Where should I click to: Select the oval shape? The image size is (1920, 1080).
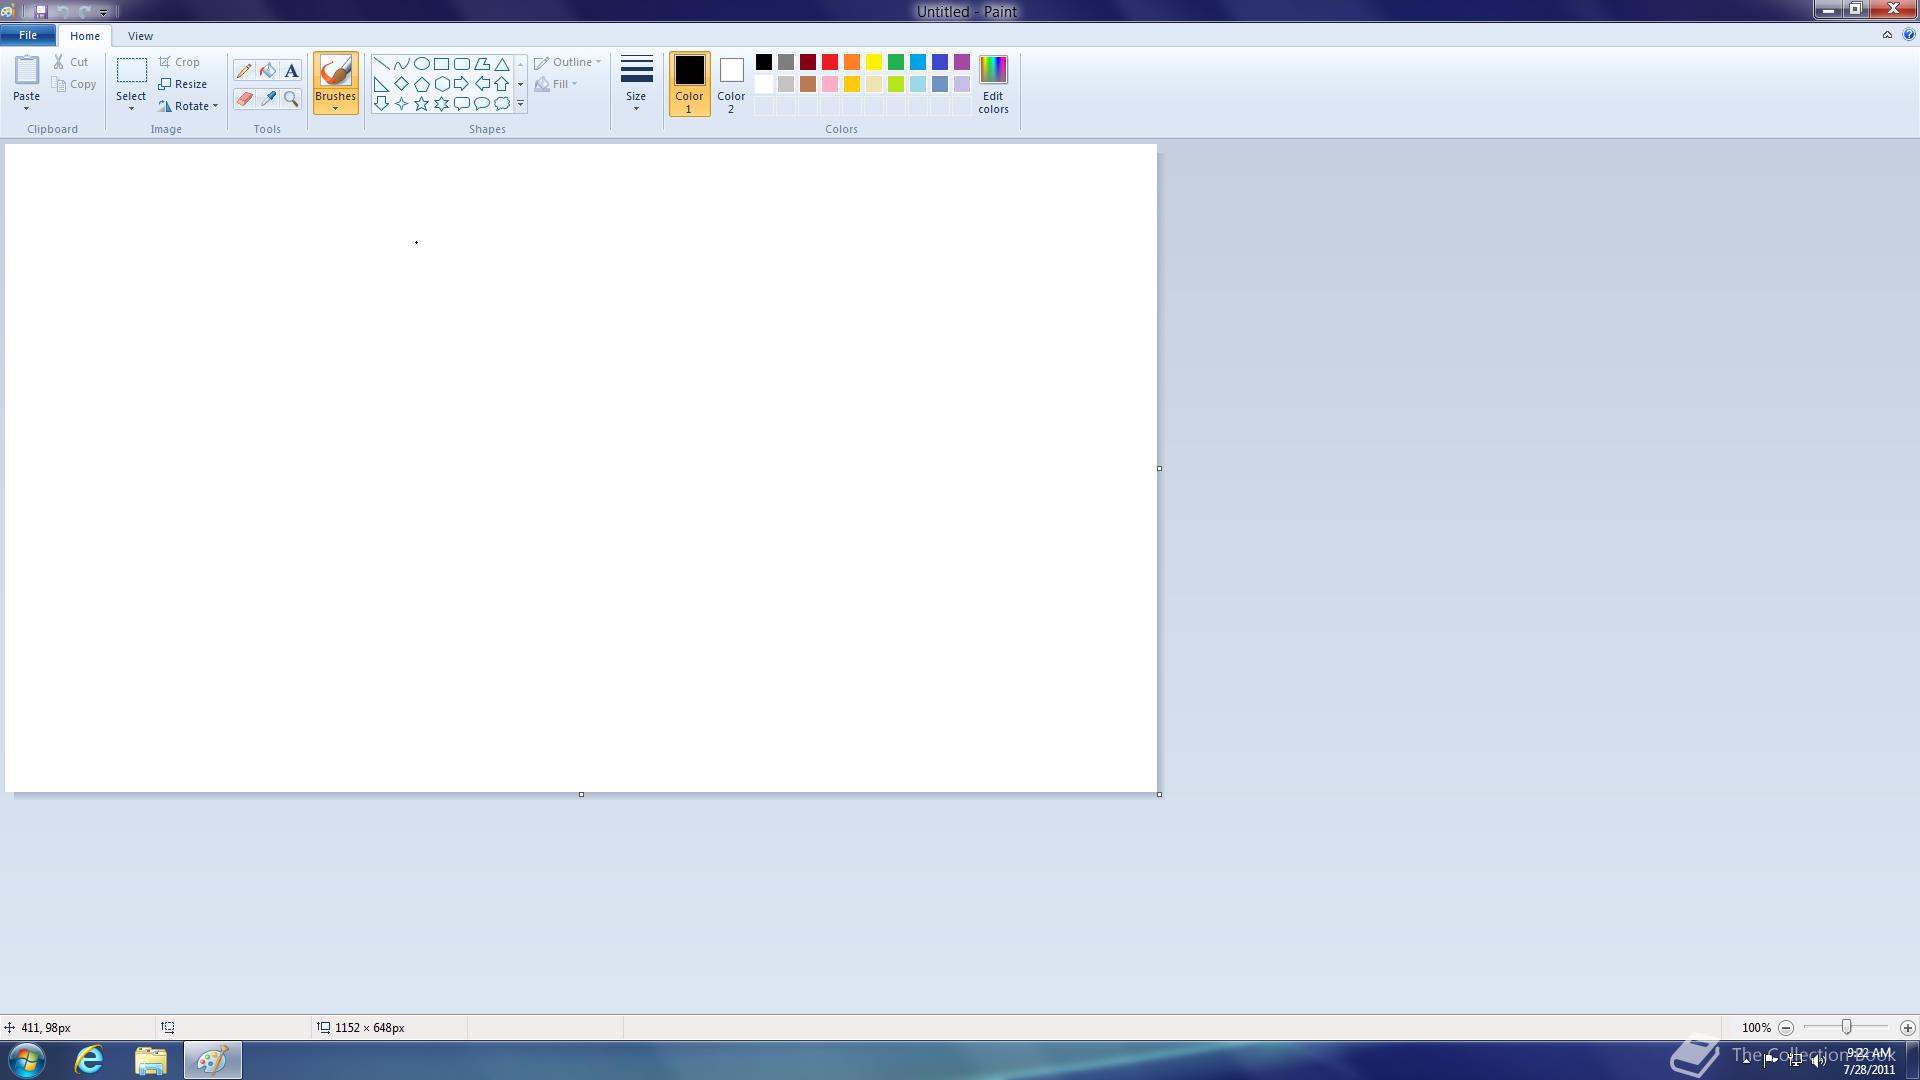coord(421,63)
